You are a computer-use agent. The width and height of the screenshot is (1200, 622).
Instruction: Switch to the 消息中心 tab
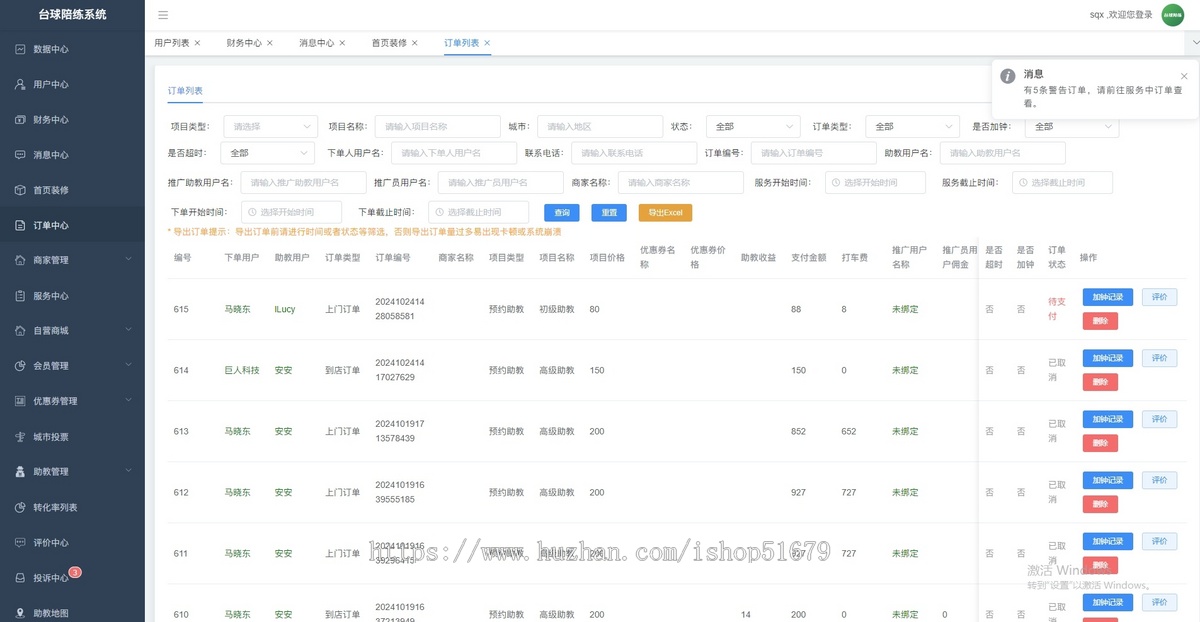tap(317, 43)
